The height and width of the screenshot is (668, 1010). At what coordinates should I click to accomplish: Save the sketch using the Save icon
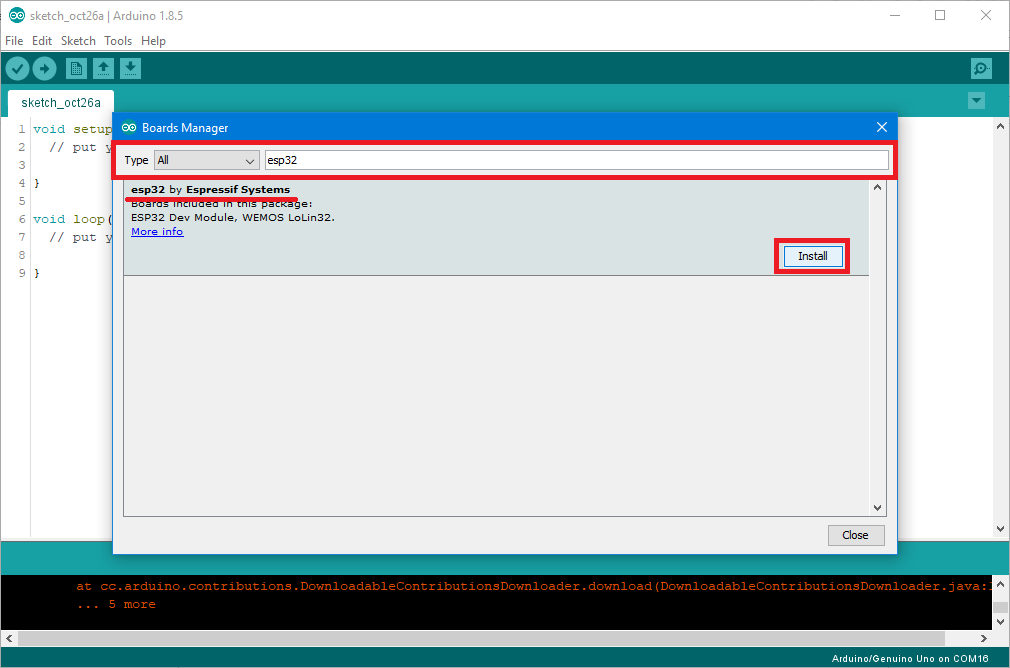[130, 68]
